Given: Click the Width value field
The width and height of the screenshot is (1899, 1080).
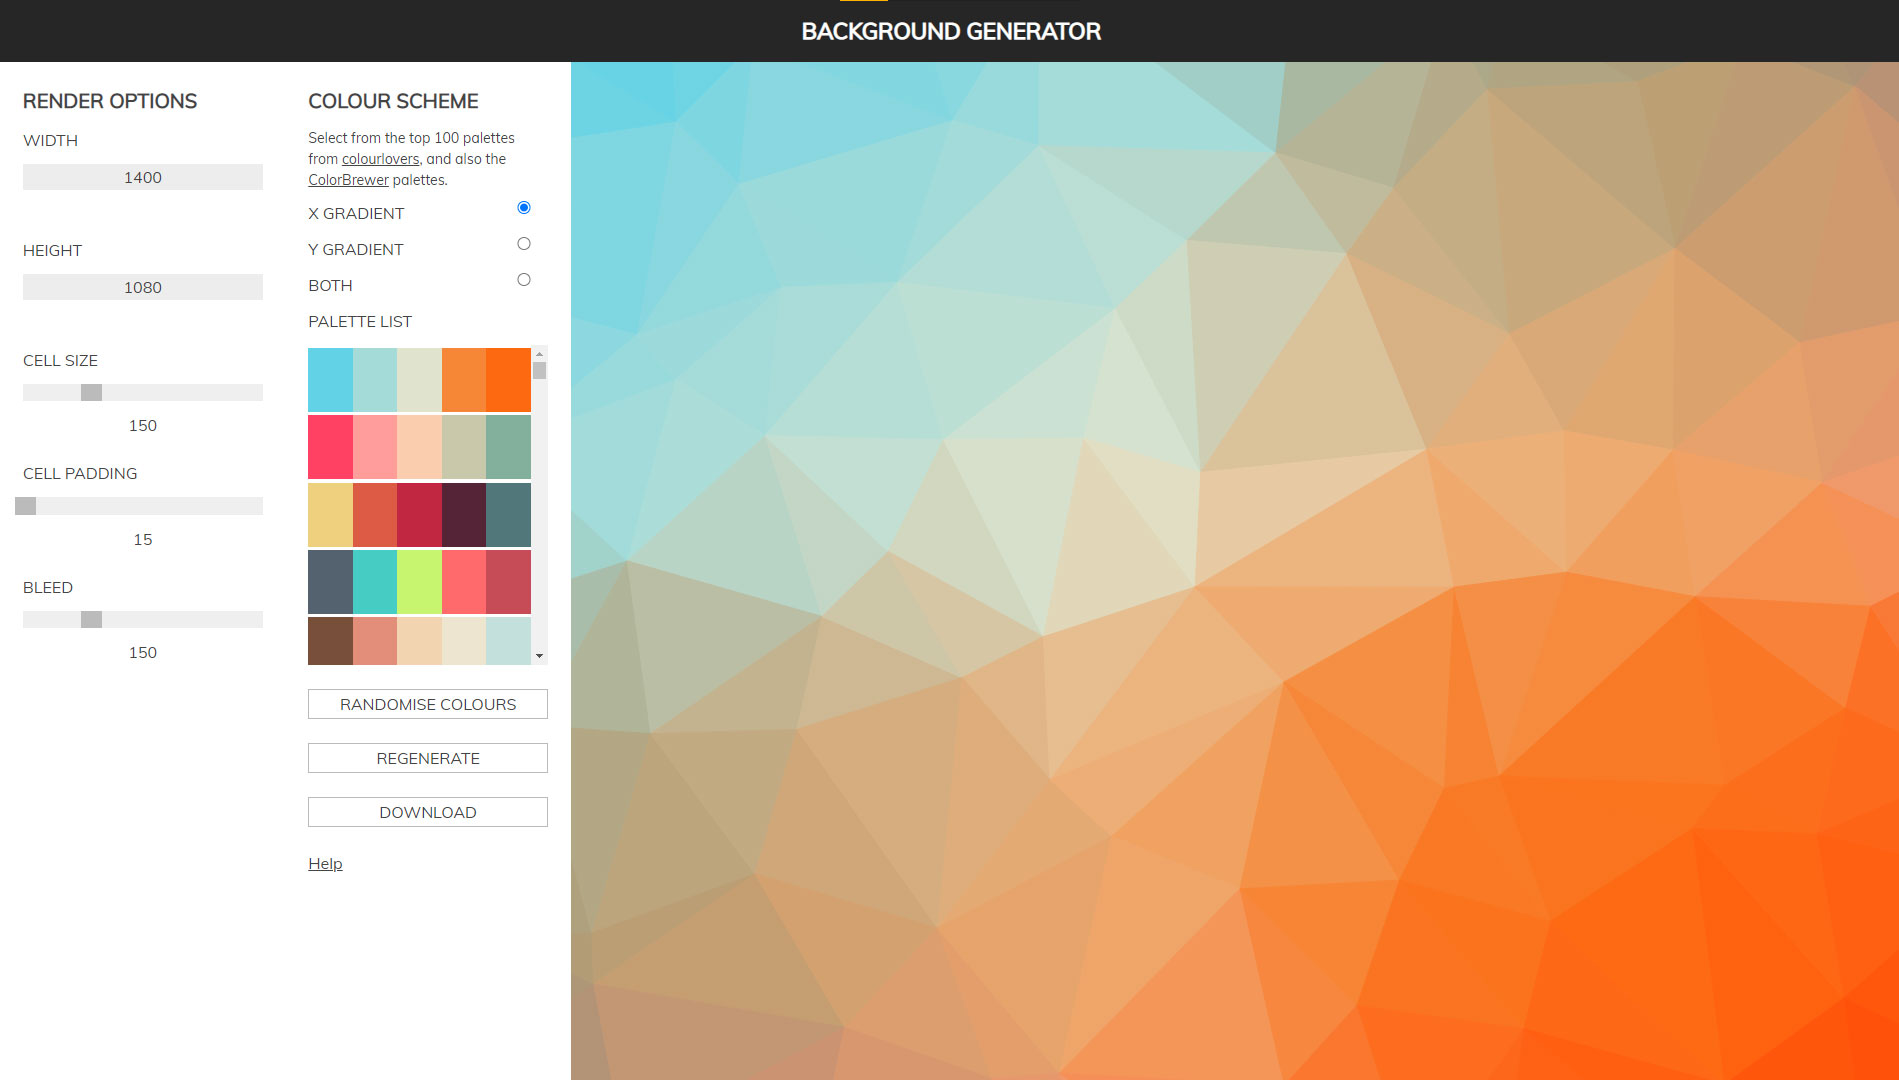Looking at the screenshot, I should tap(142, 177).
